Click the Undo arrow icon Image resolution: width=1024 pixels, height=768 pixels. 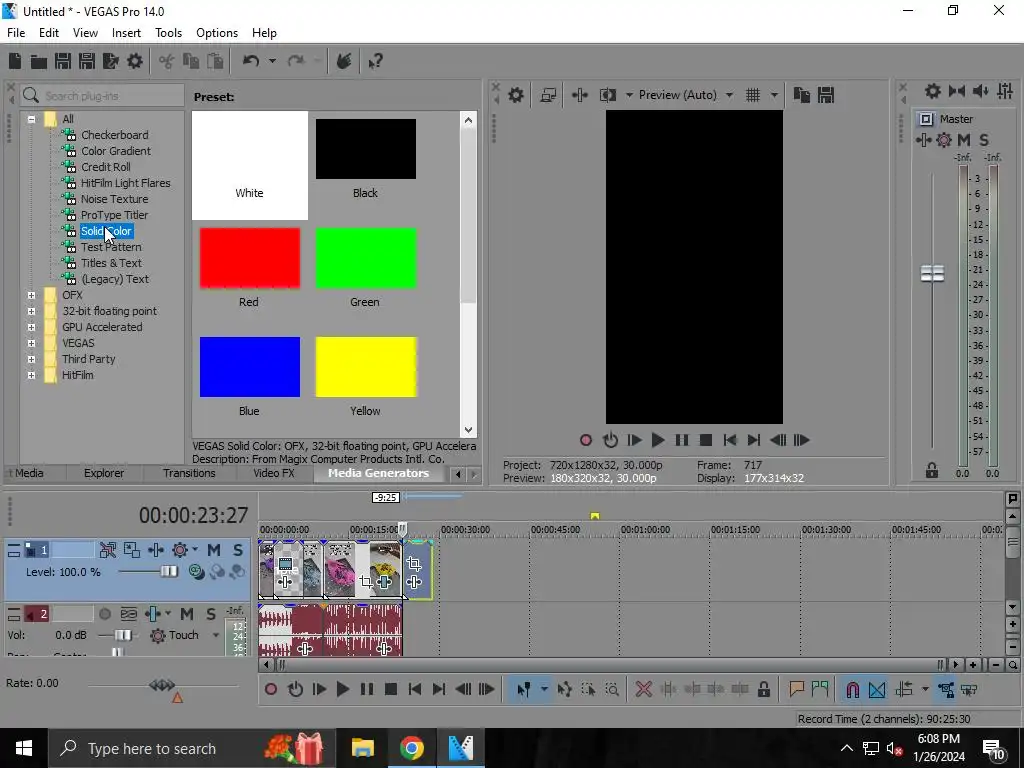coord(251,61)
